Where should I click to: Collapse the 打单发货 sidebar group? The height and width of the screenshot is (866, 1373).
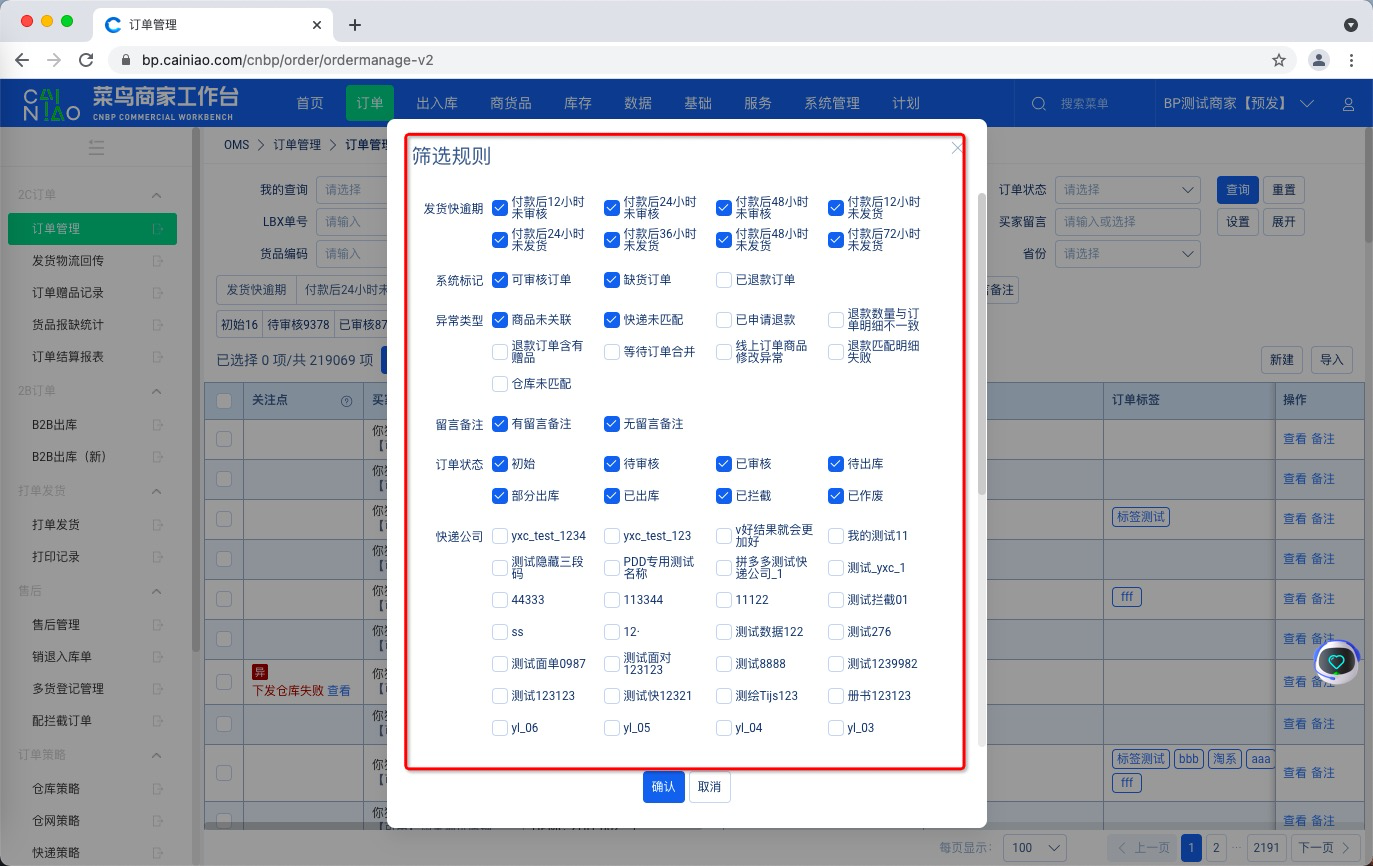click(157, 491)
